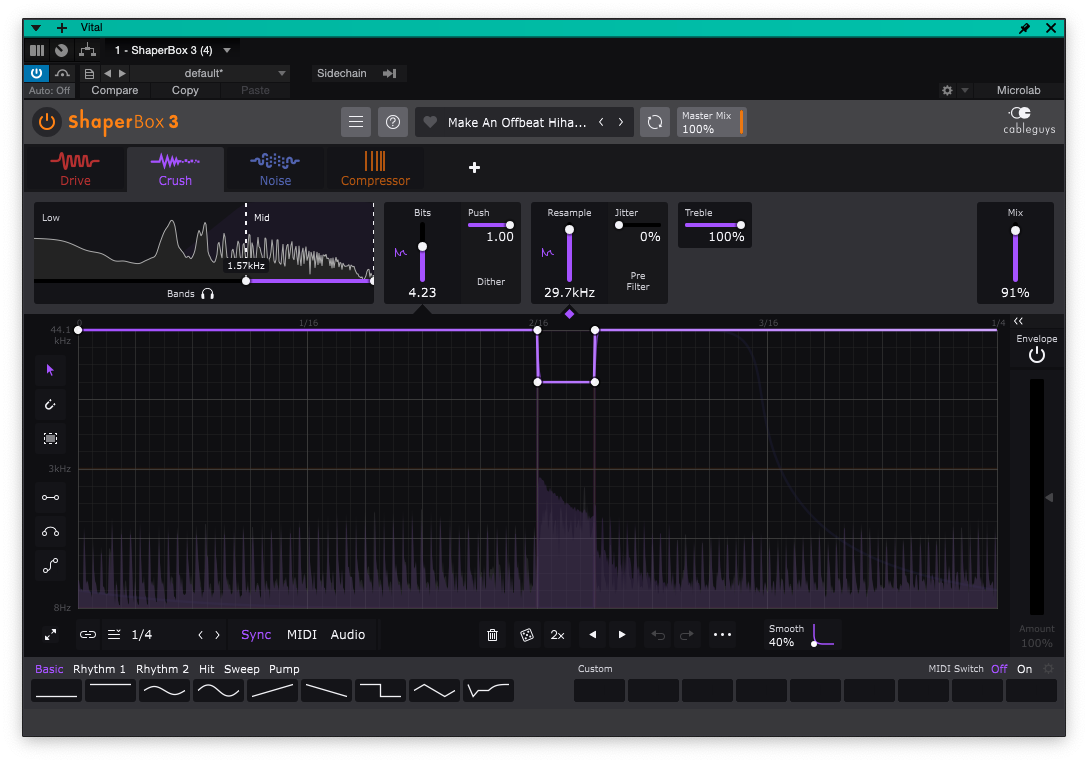Image resolution: width=1088 pixels, height=763 pixels.
Task: Step LFO length down with left chevron
Action: pos(201,635)
